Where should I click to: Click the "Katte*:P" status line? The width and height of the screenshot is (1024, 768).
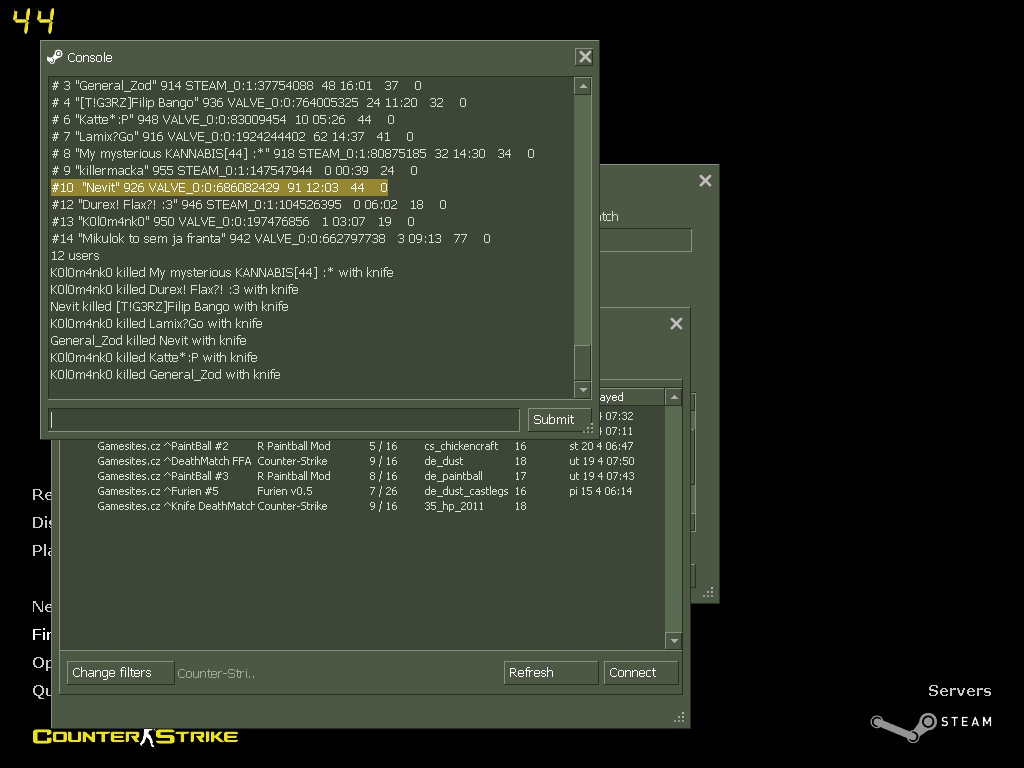coord(223,120)
